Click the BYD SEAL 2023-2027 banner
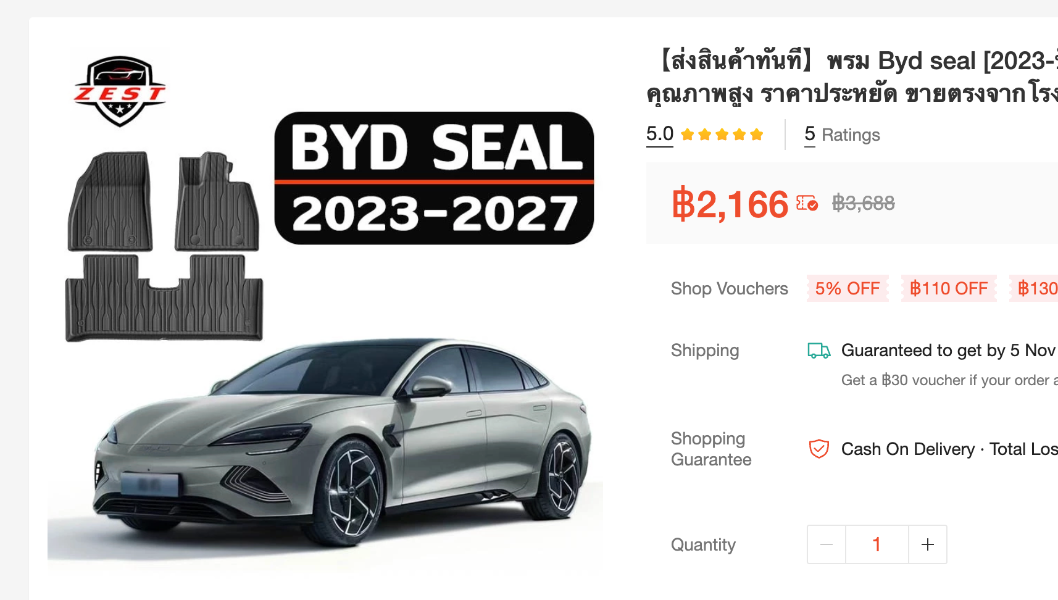Viewport: 1058px width, 600px height. tap(434, 178)
